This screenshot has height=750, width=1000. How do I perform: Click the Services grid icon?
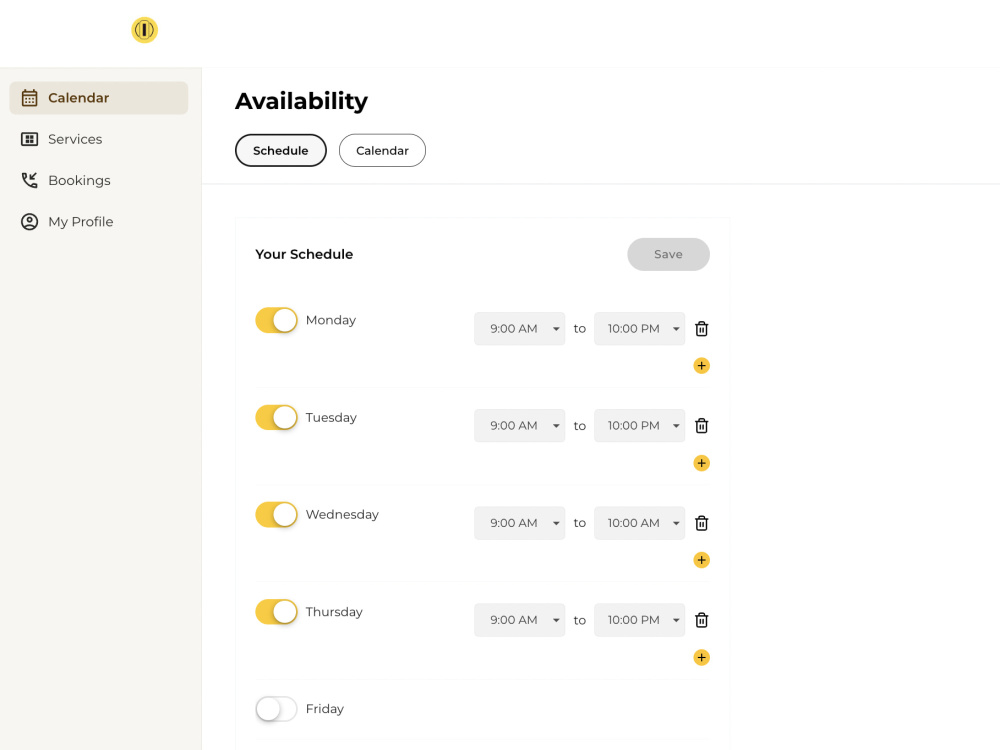(29, 139)
